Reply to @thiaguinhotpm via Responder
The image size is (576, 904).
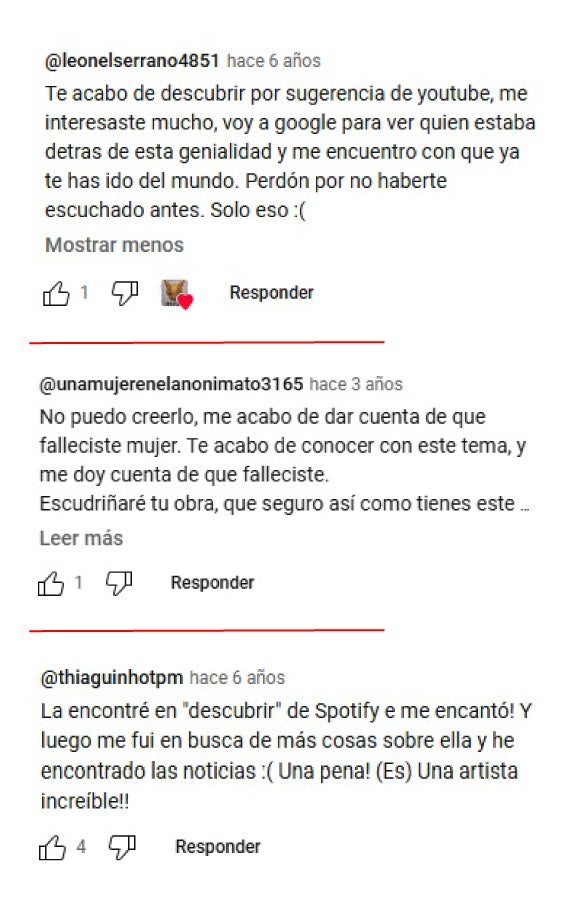click(218, 847)
